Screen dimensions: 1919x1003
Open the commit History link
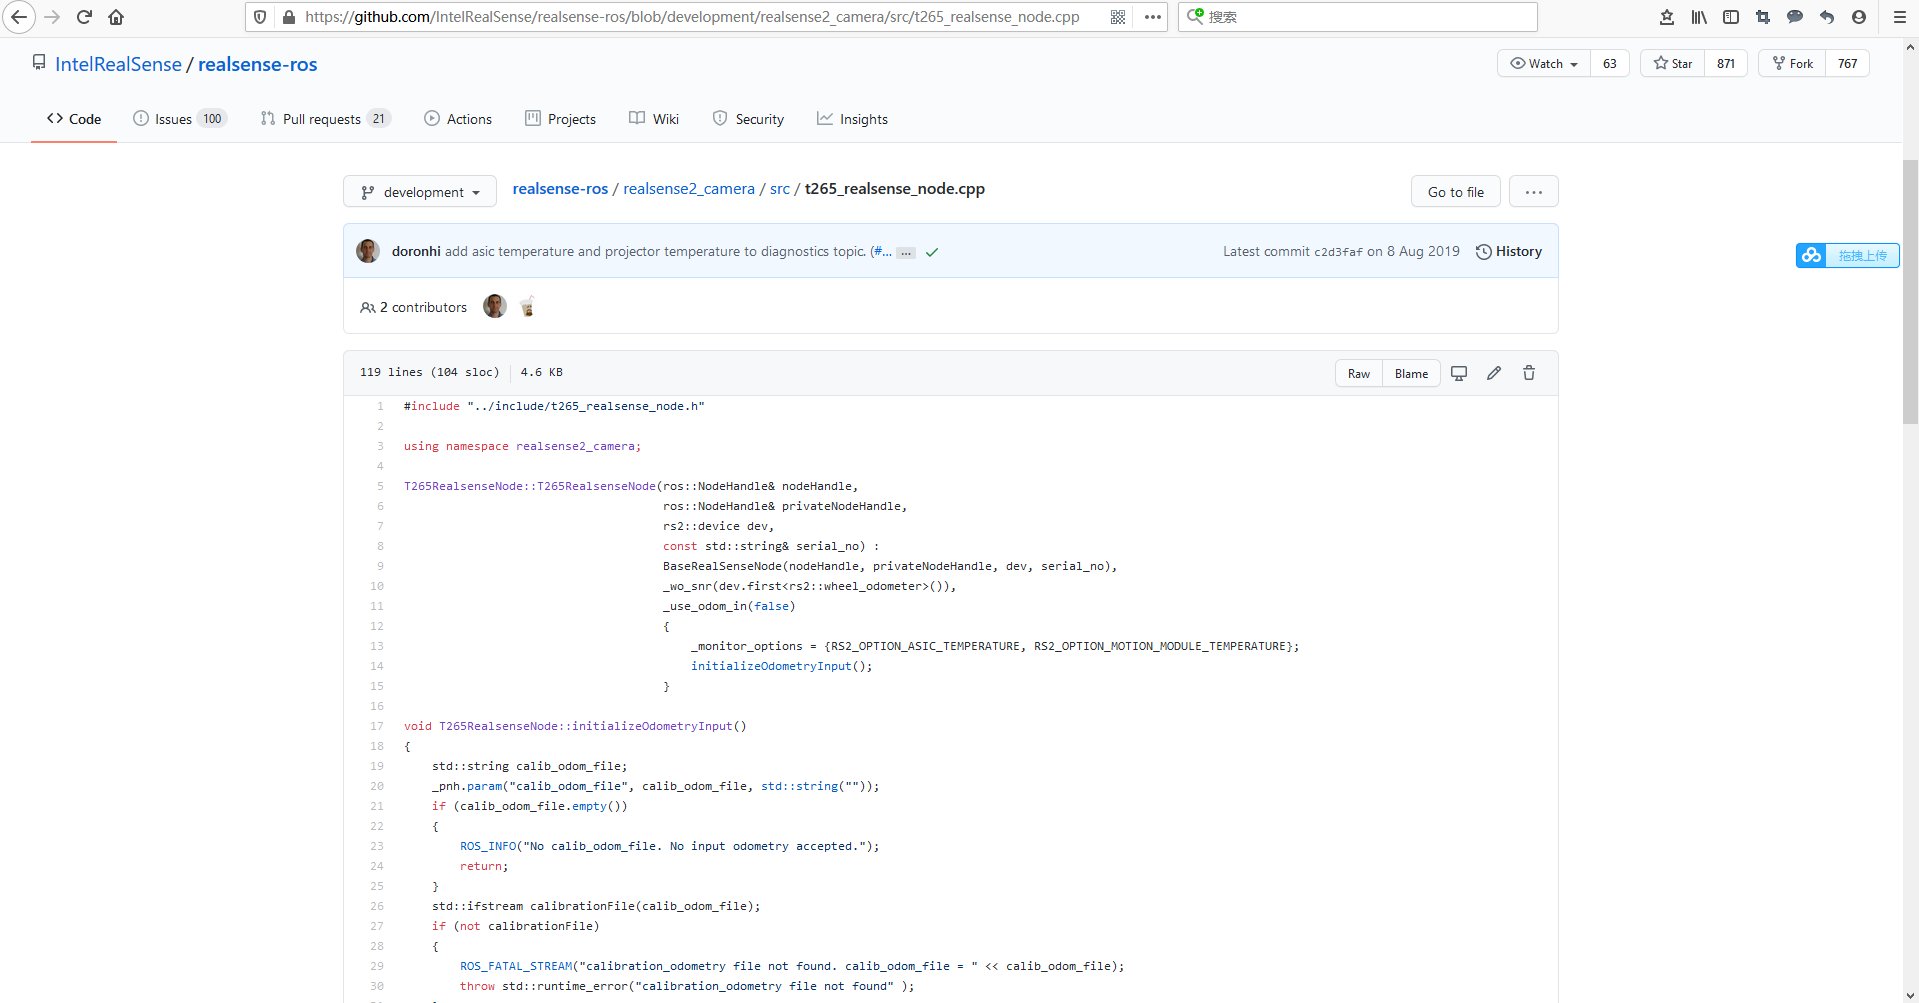tap(1509, 251)
